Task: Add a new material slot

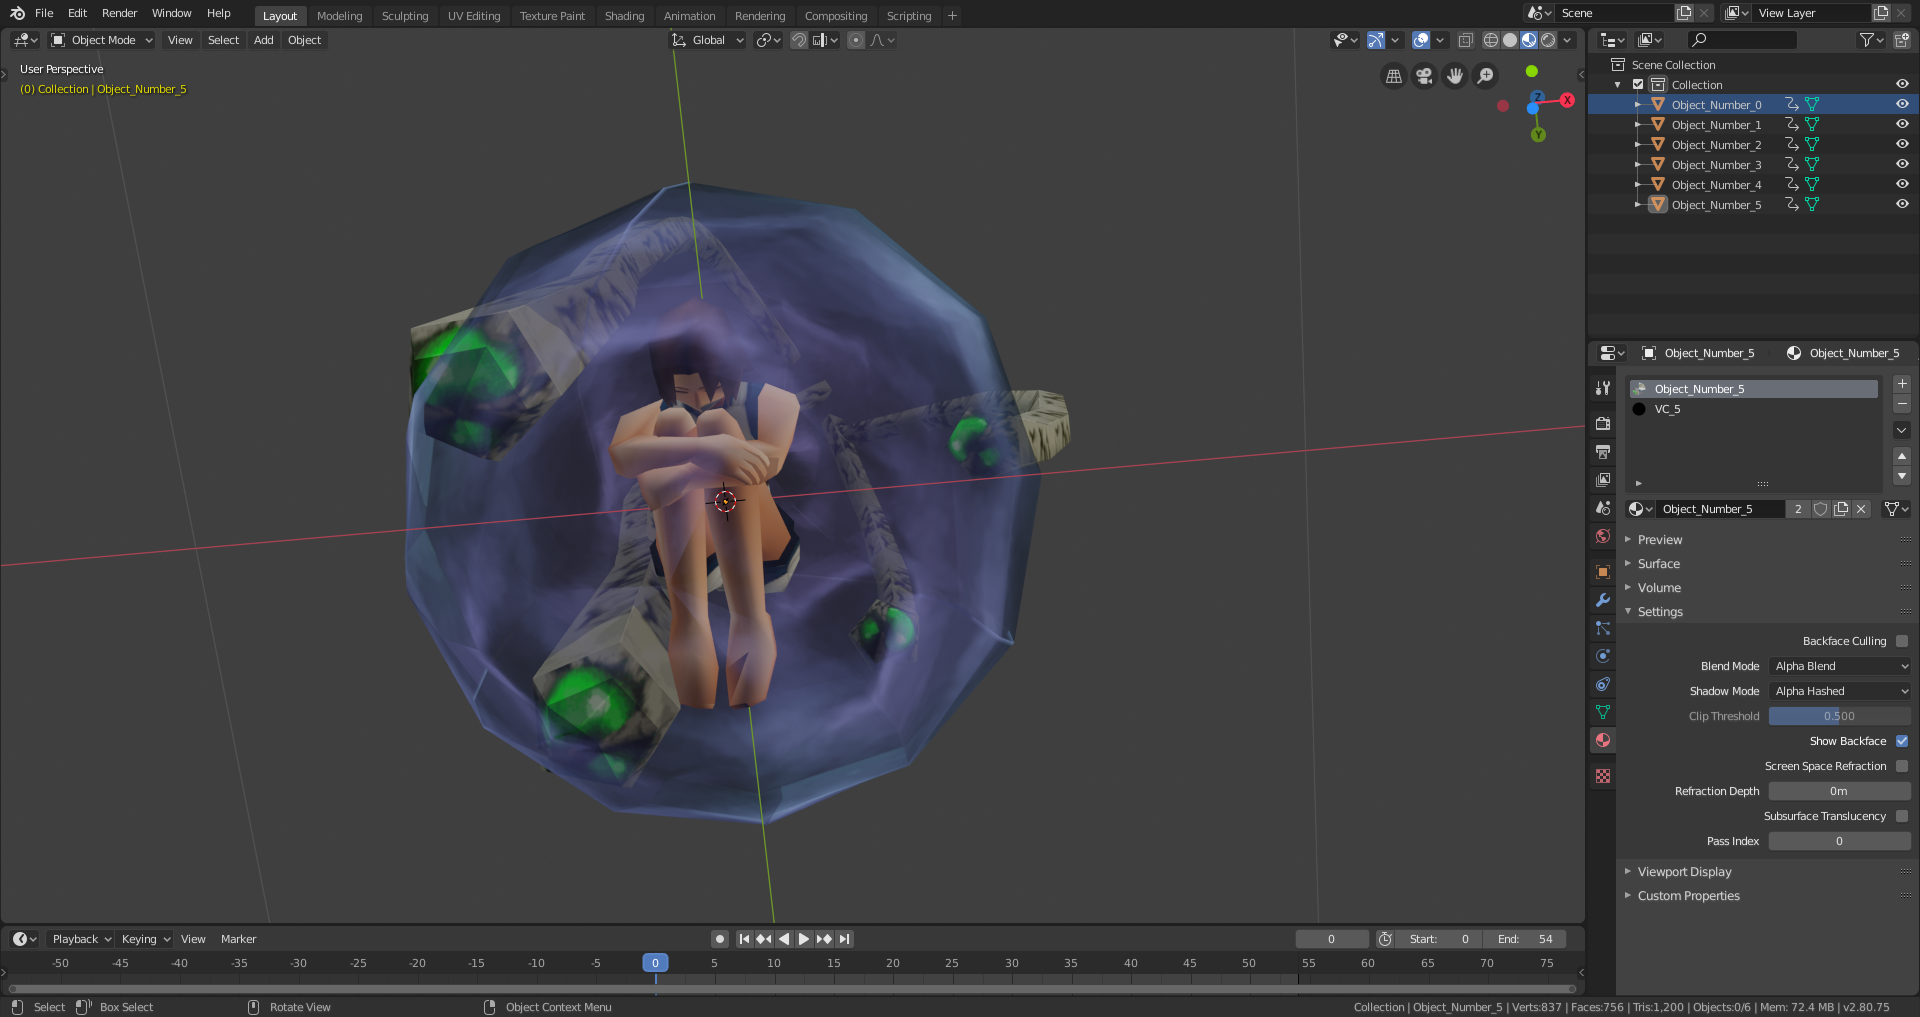Action: 1902,384
